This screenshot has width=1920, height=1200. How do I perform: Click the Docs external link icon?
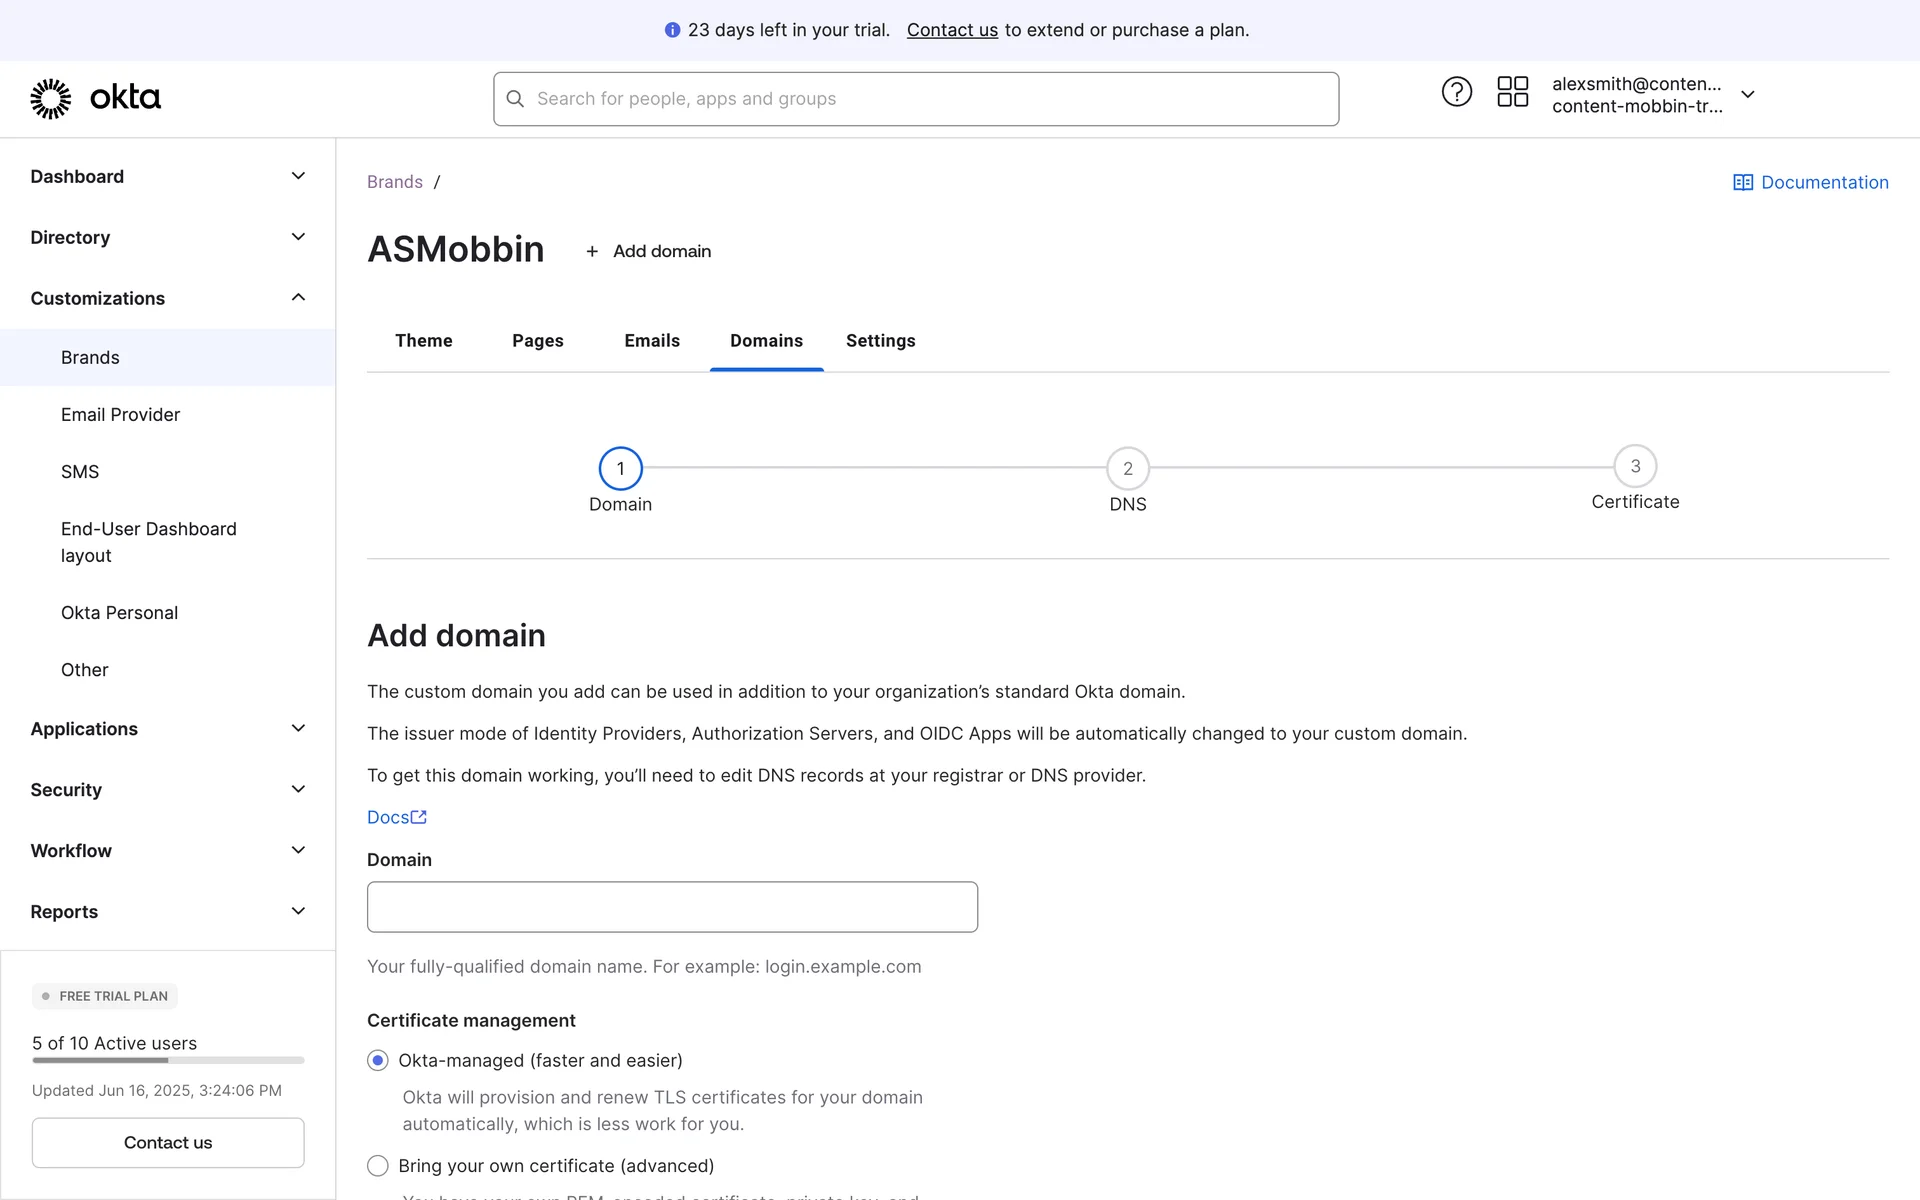click(x=419, y=817)
